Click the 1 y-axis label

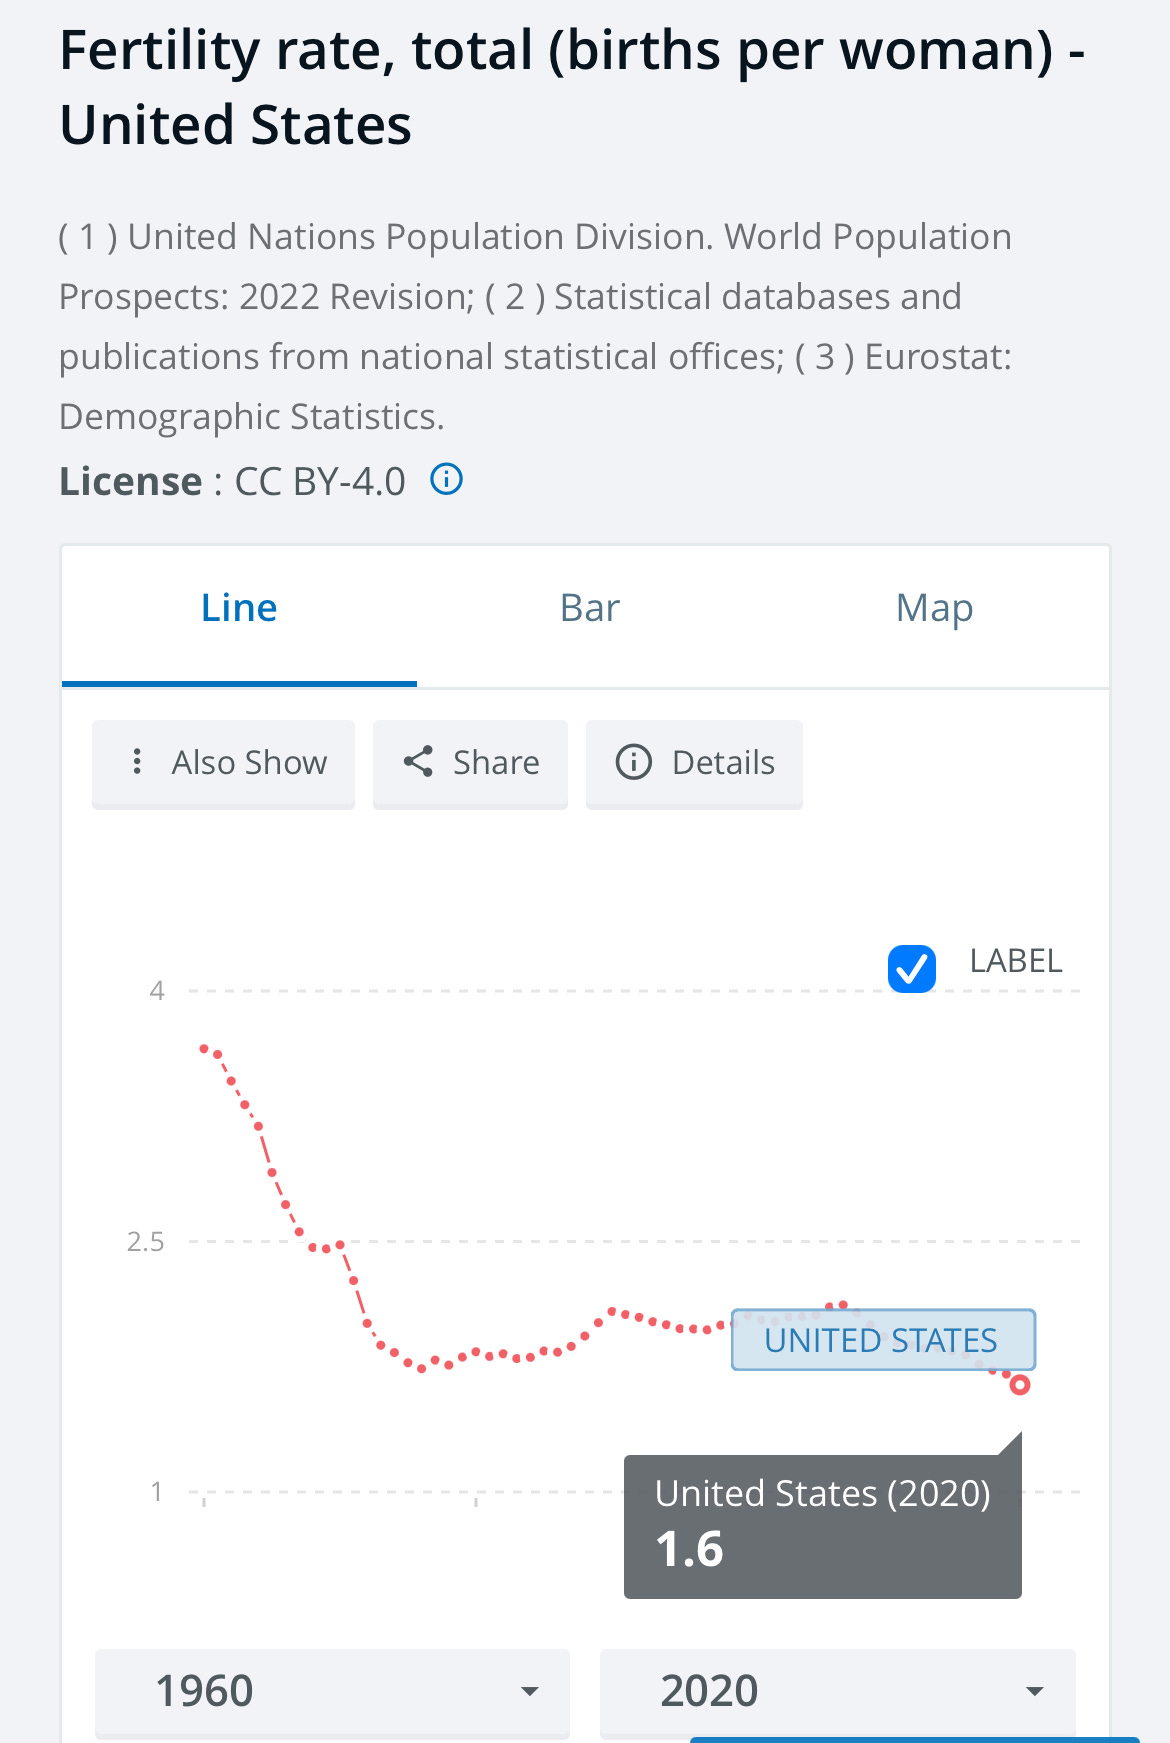tap(157, 1492)
